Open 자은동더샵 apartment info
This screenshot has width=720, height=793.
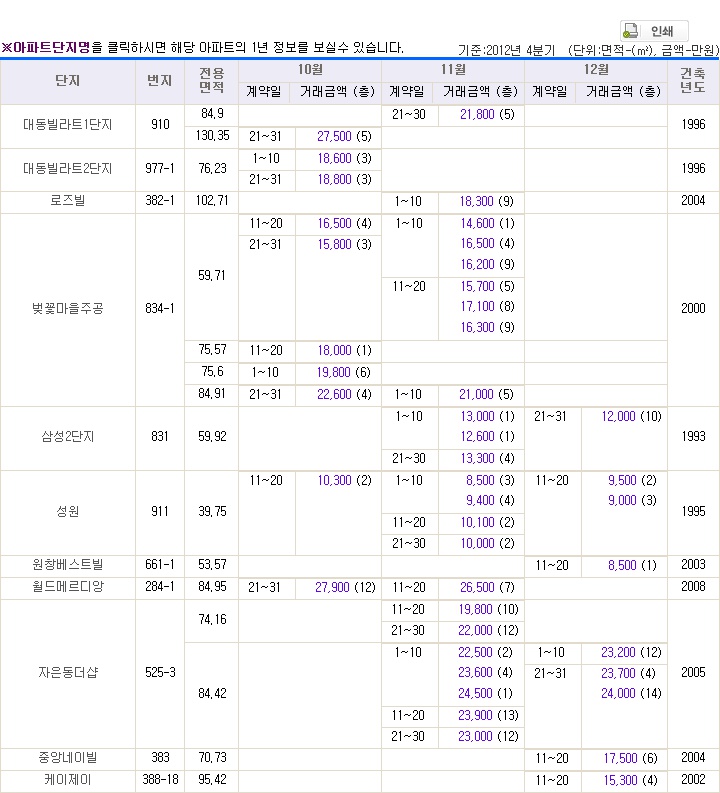coord(68,673)
